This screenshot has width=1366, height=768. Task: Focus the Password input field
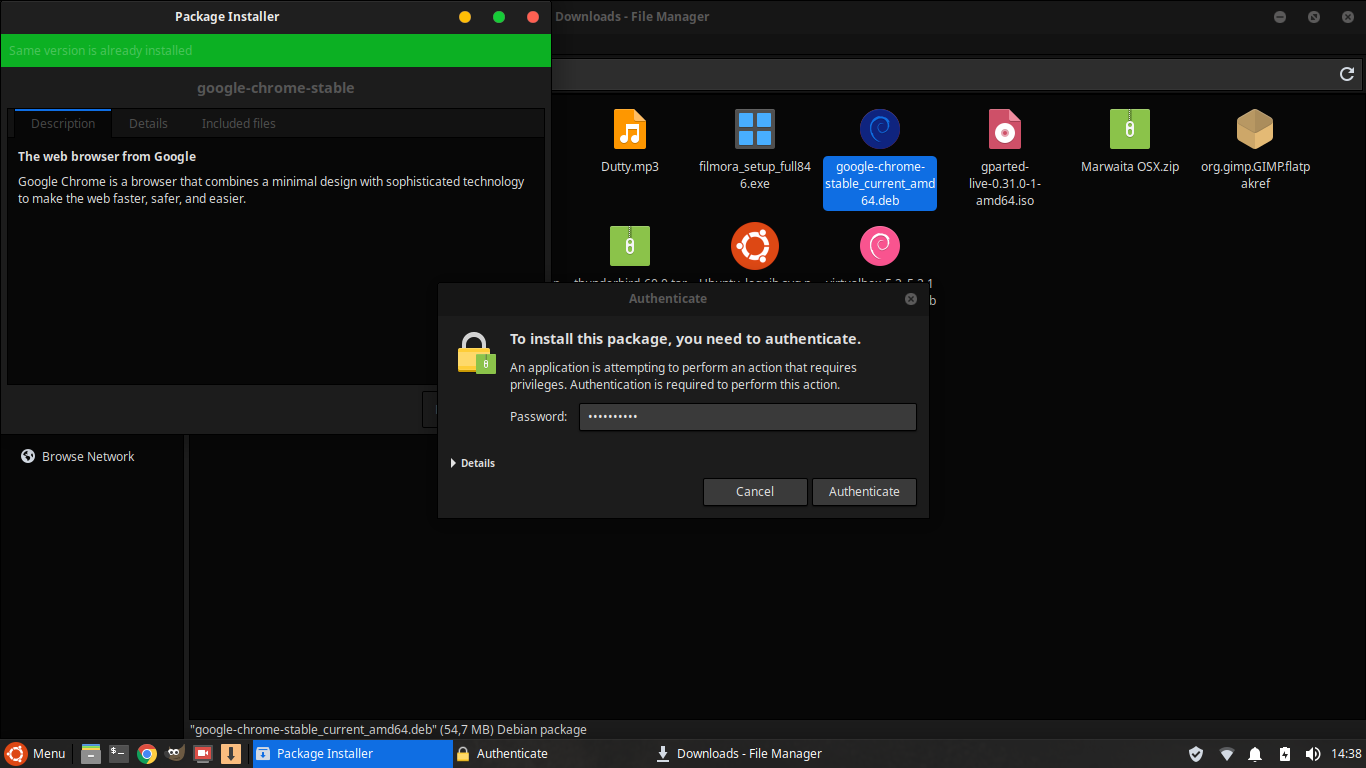click(747, 417)
